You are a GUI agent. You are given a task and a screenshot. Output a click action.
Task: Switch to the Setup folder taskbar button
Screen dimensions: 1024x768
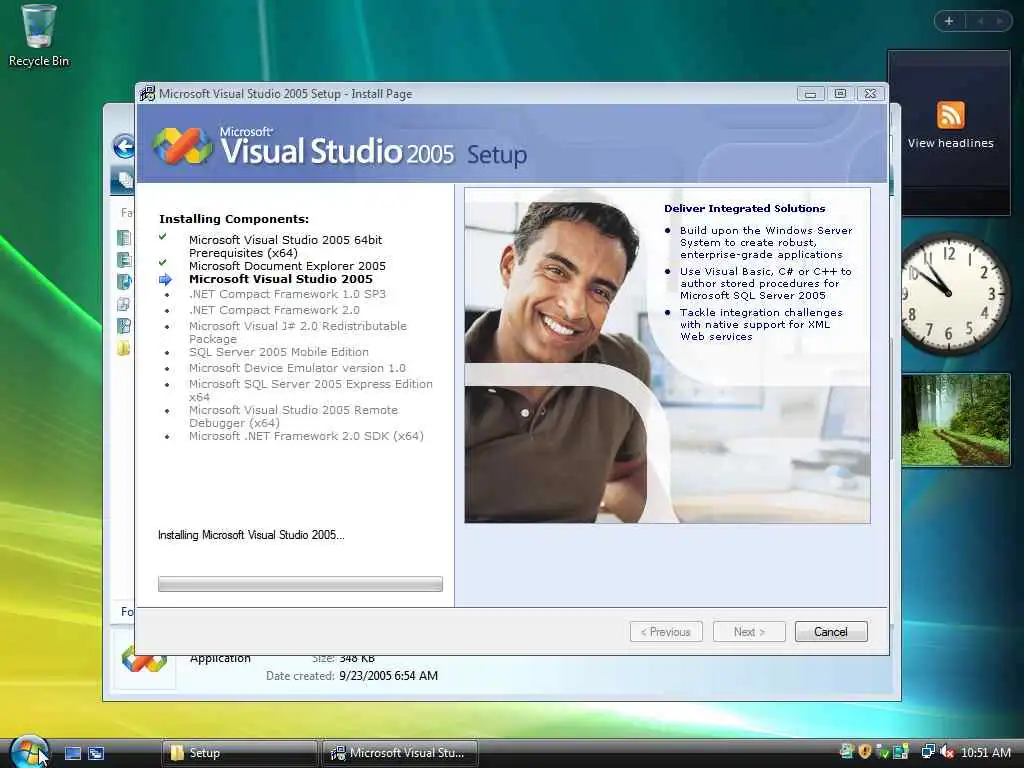(x=240, y=753)
